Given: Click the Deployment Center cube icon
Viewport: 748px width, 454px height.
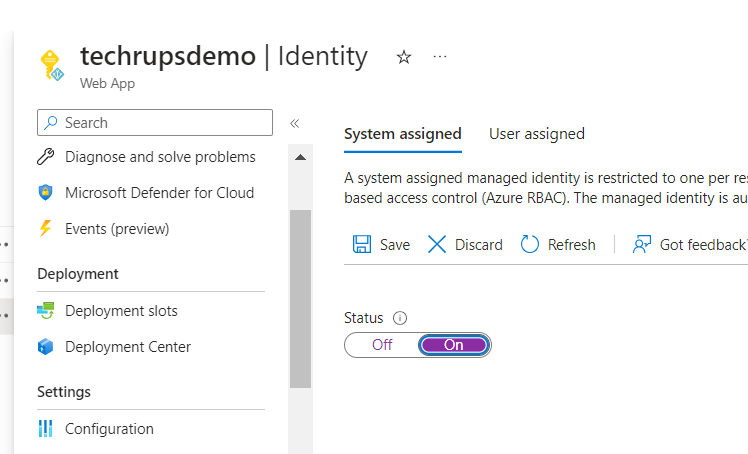Looking at the screenshot, I should point(45,347).
